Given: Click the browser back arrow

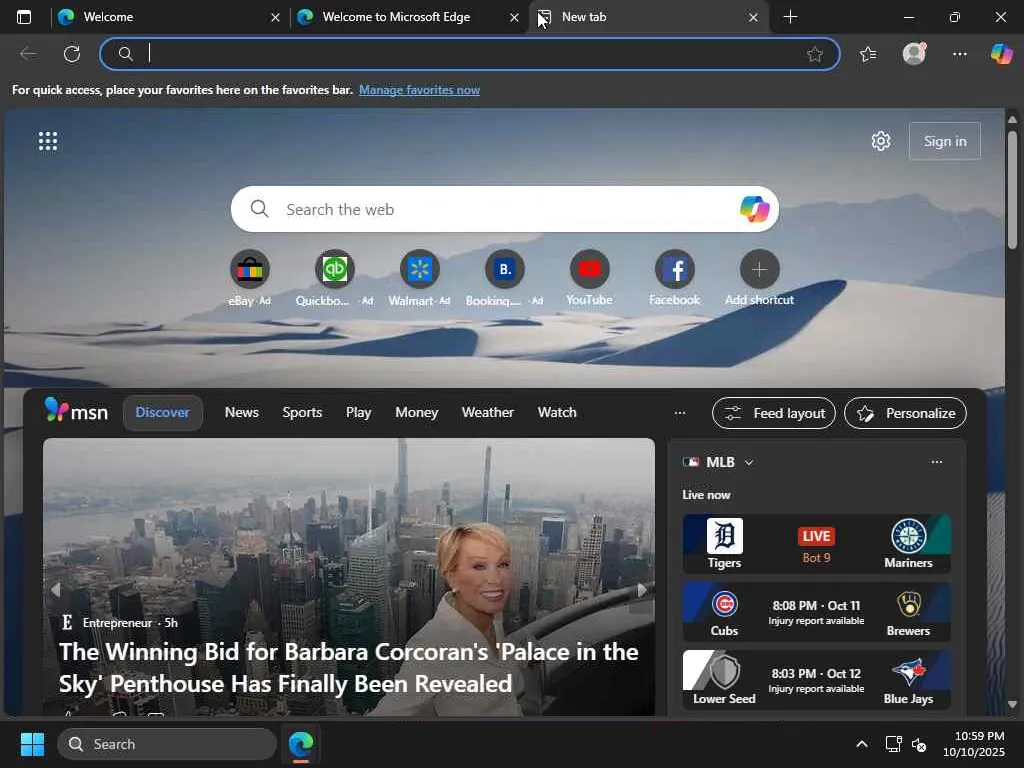Looking at the screenshot, I should 28,54.
